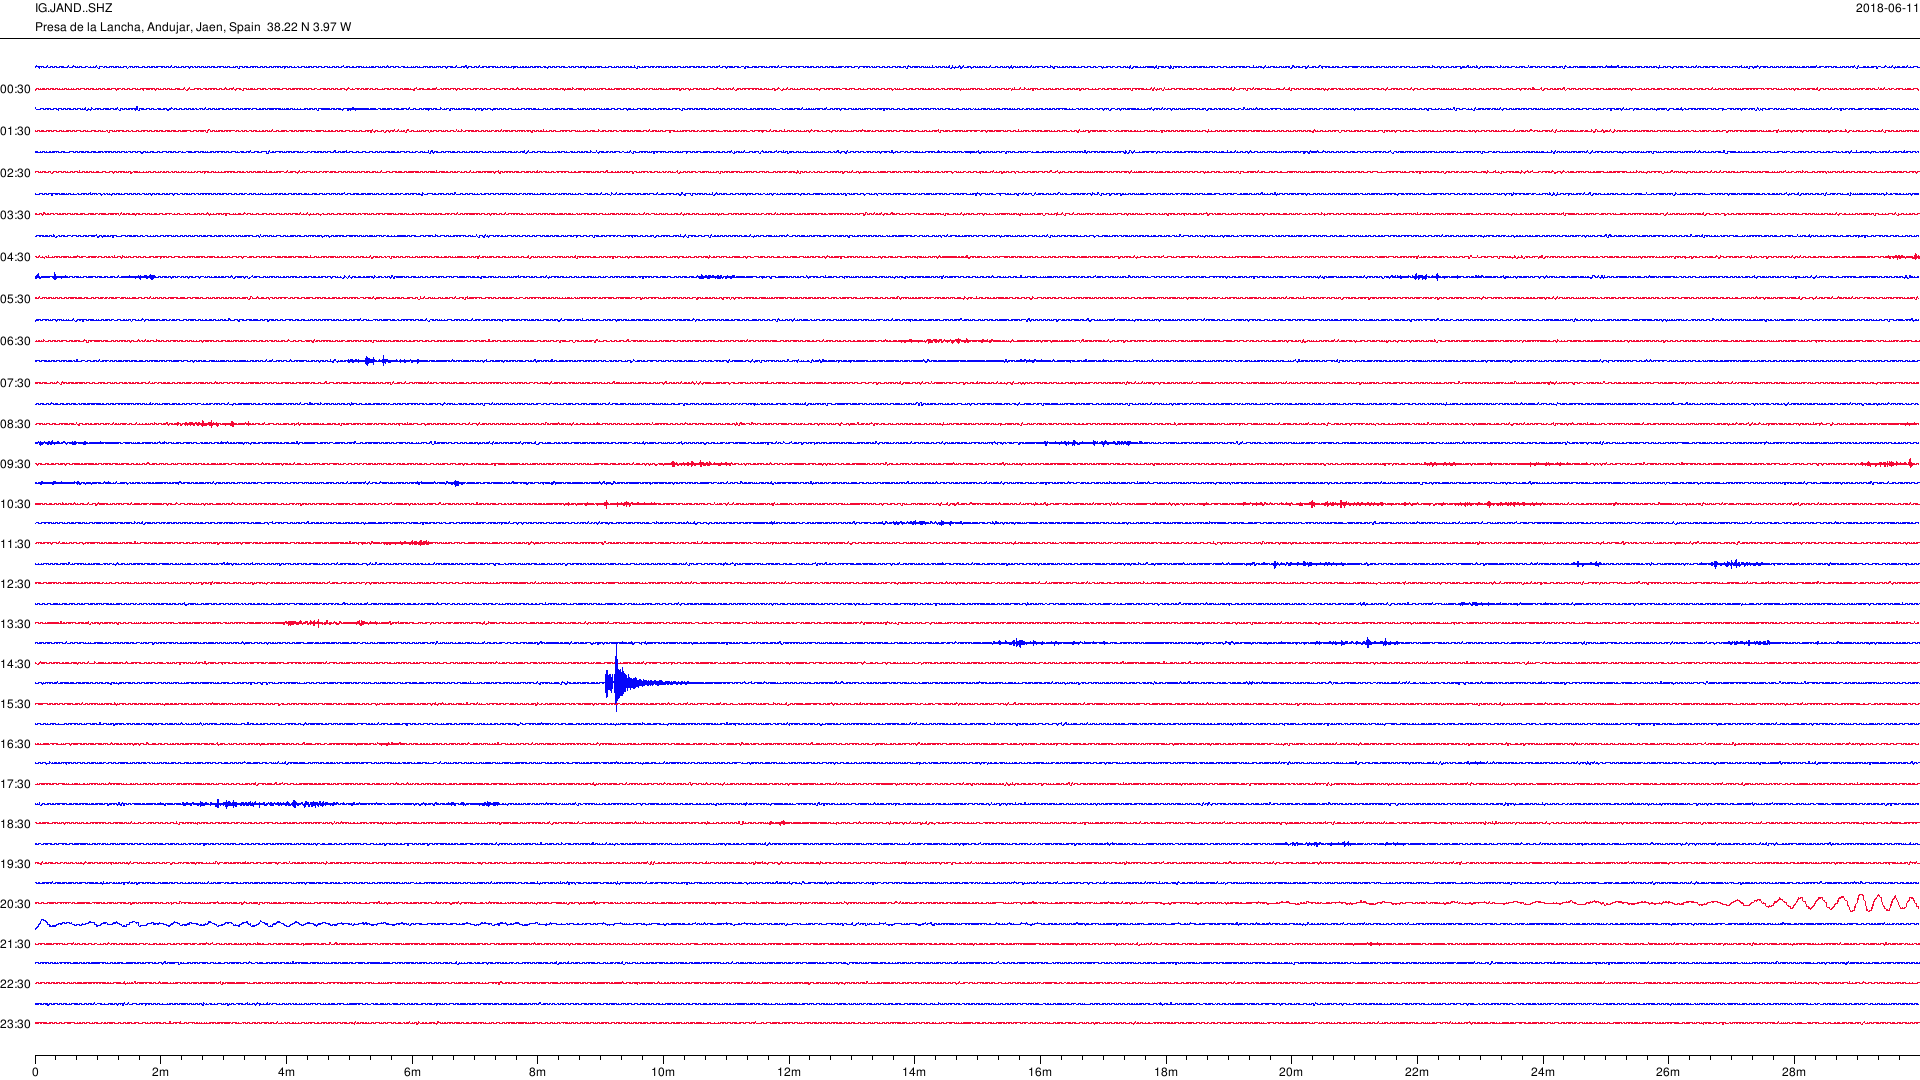Click the 17:30 time label
1920x1080 pixels.
(15, 784)
